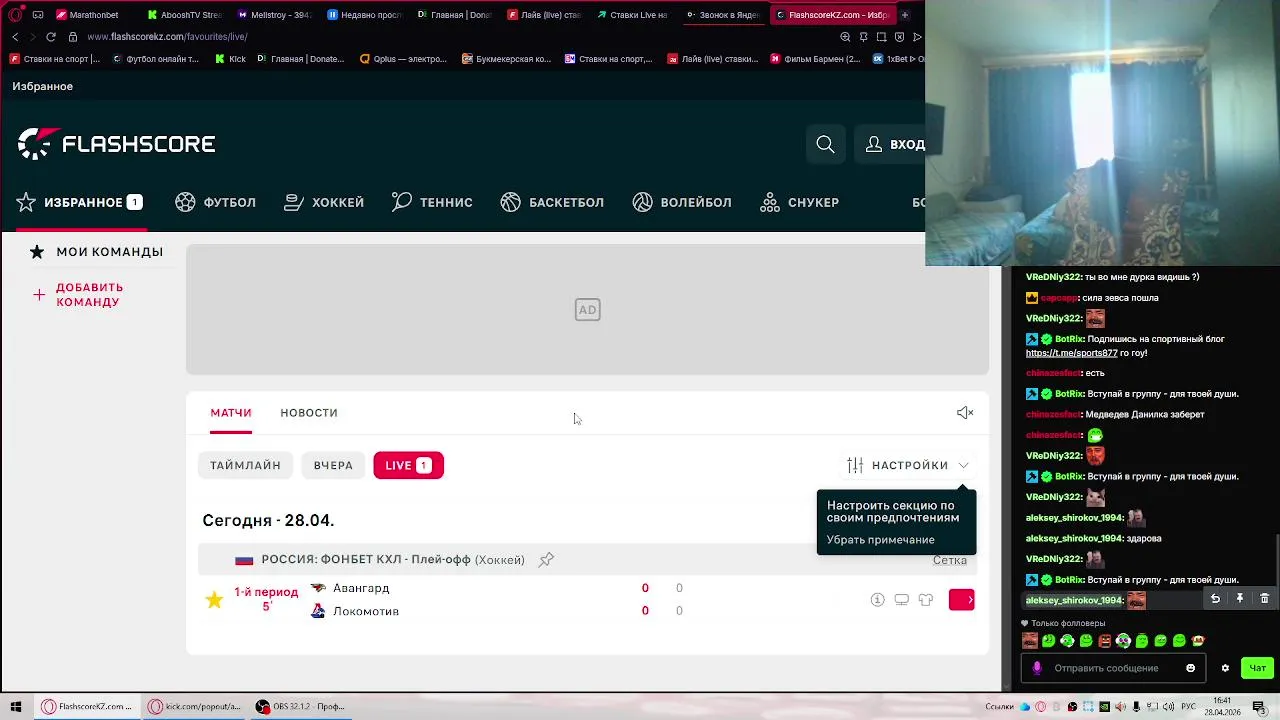The image size is (1280, 720).
Task: Open the Windows notification center
Action: 1260,707
